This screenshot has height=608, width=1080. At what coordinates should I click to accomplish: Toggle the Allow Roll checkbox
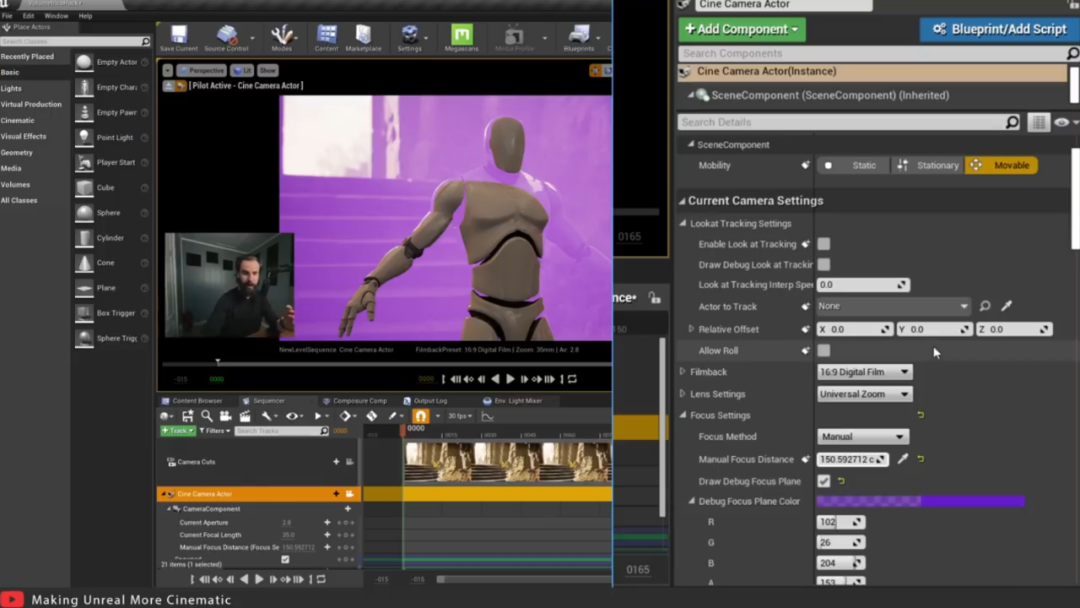point(824,351)
